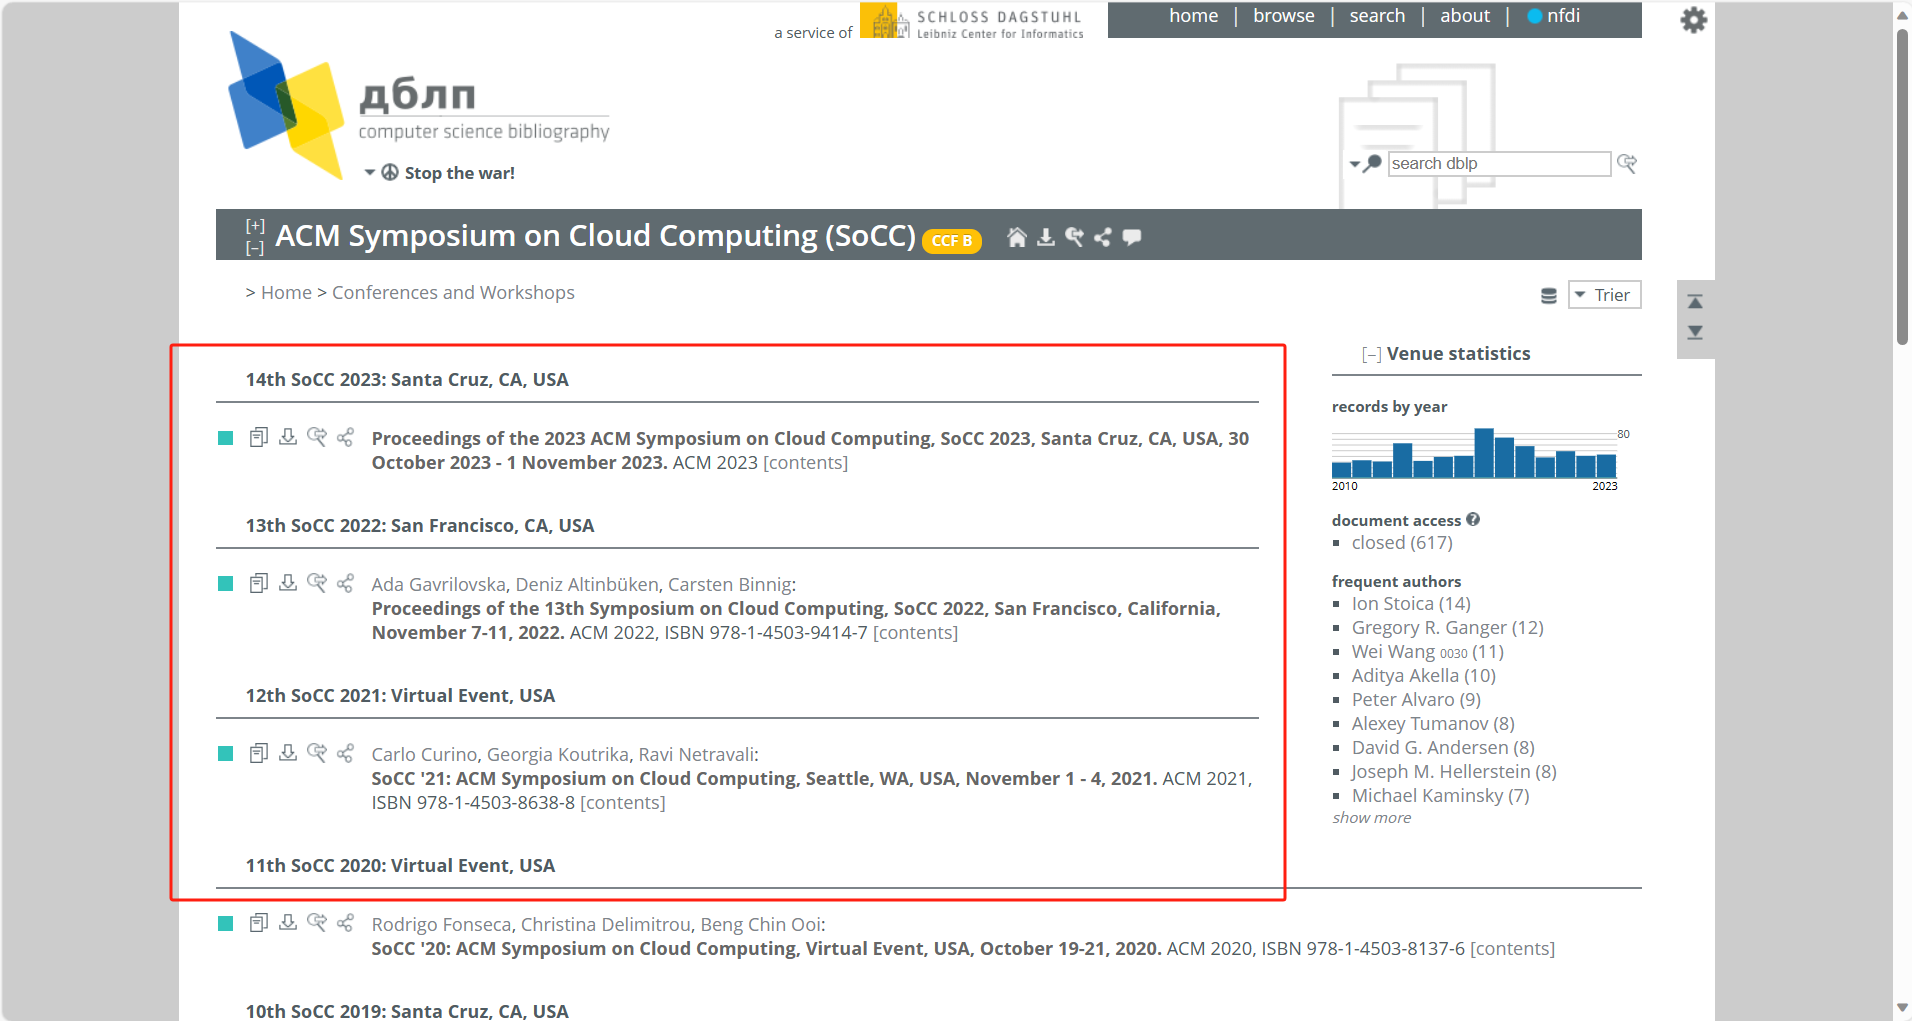Open the Stop the war dropdown arrow

click(x=370, y=172)
